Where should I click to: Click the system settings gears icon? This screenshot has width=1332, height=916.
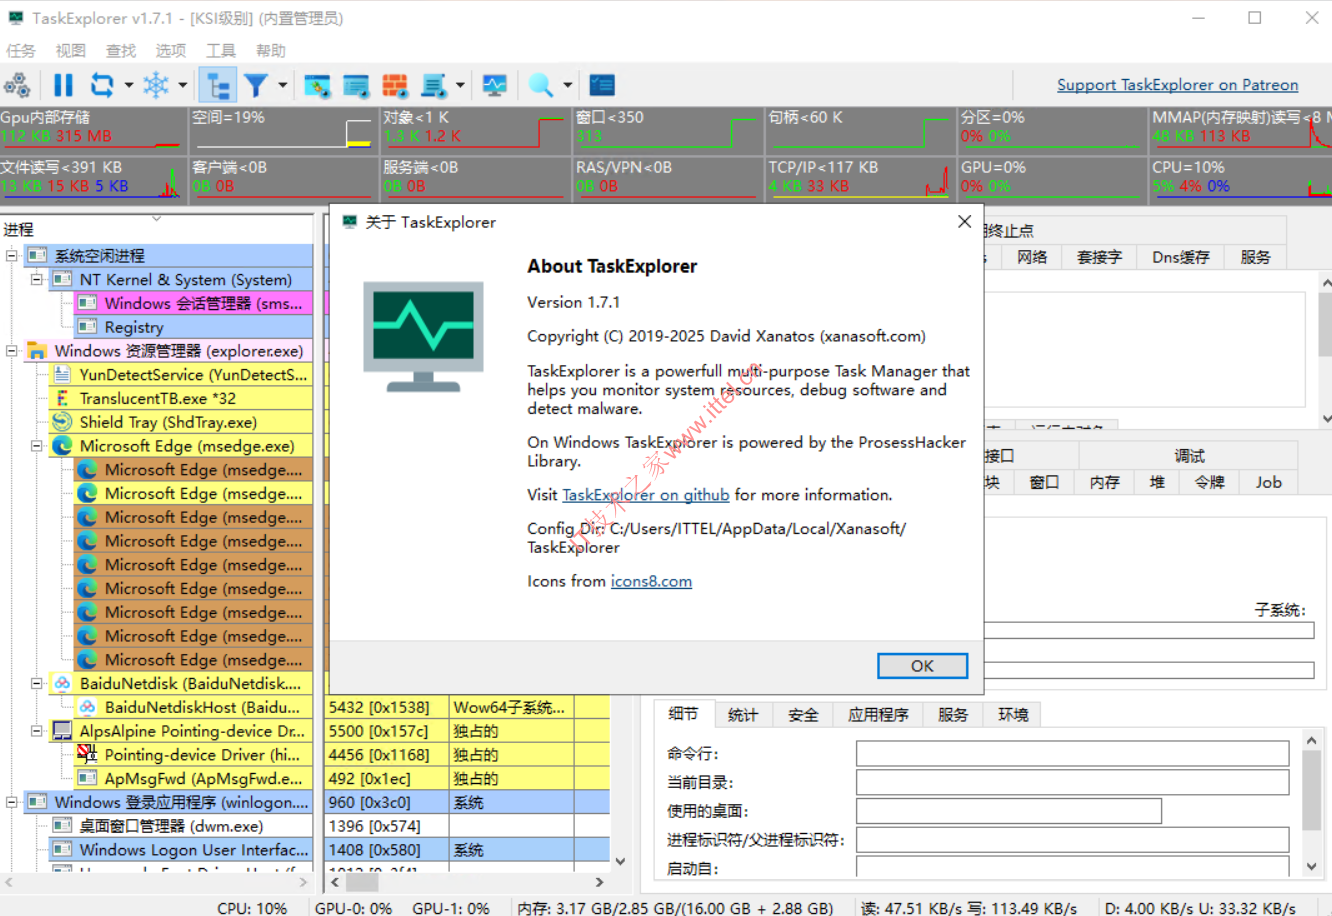point(17,86)
